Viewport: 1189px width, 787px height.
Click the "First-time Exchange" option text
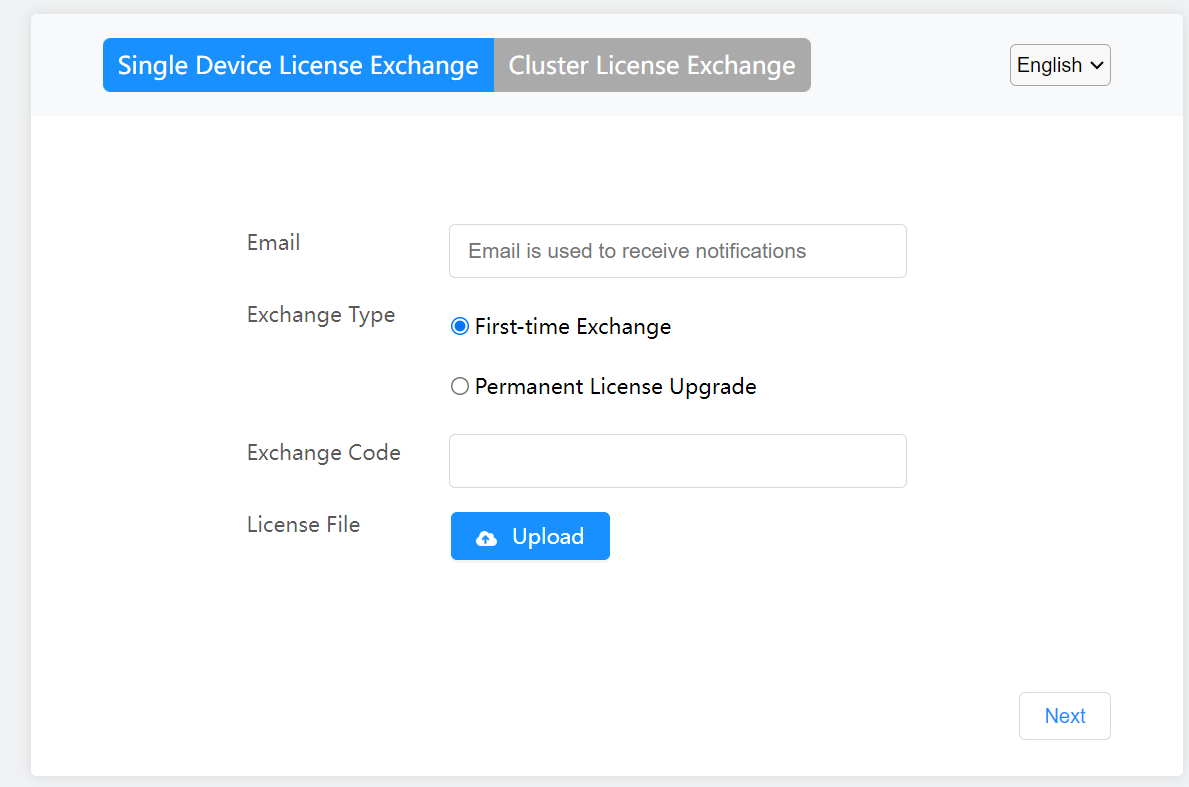573,327
